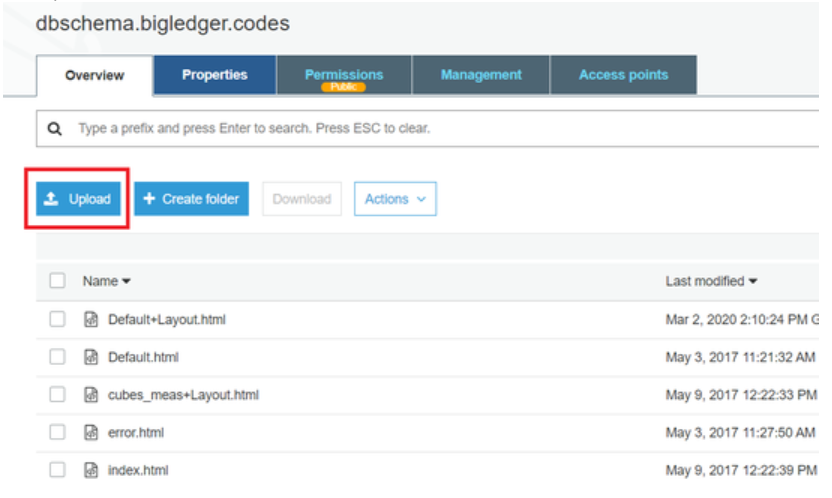This screenshot has width=832, height=498.
Task: Go to the Management tab
Action: (x=481, y=75)
